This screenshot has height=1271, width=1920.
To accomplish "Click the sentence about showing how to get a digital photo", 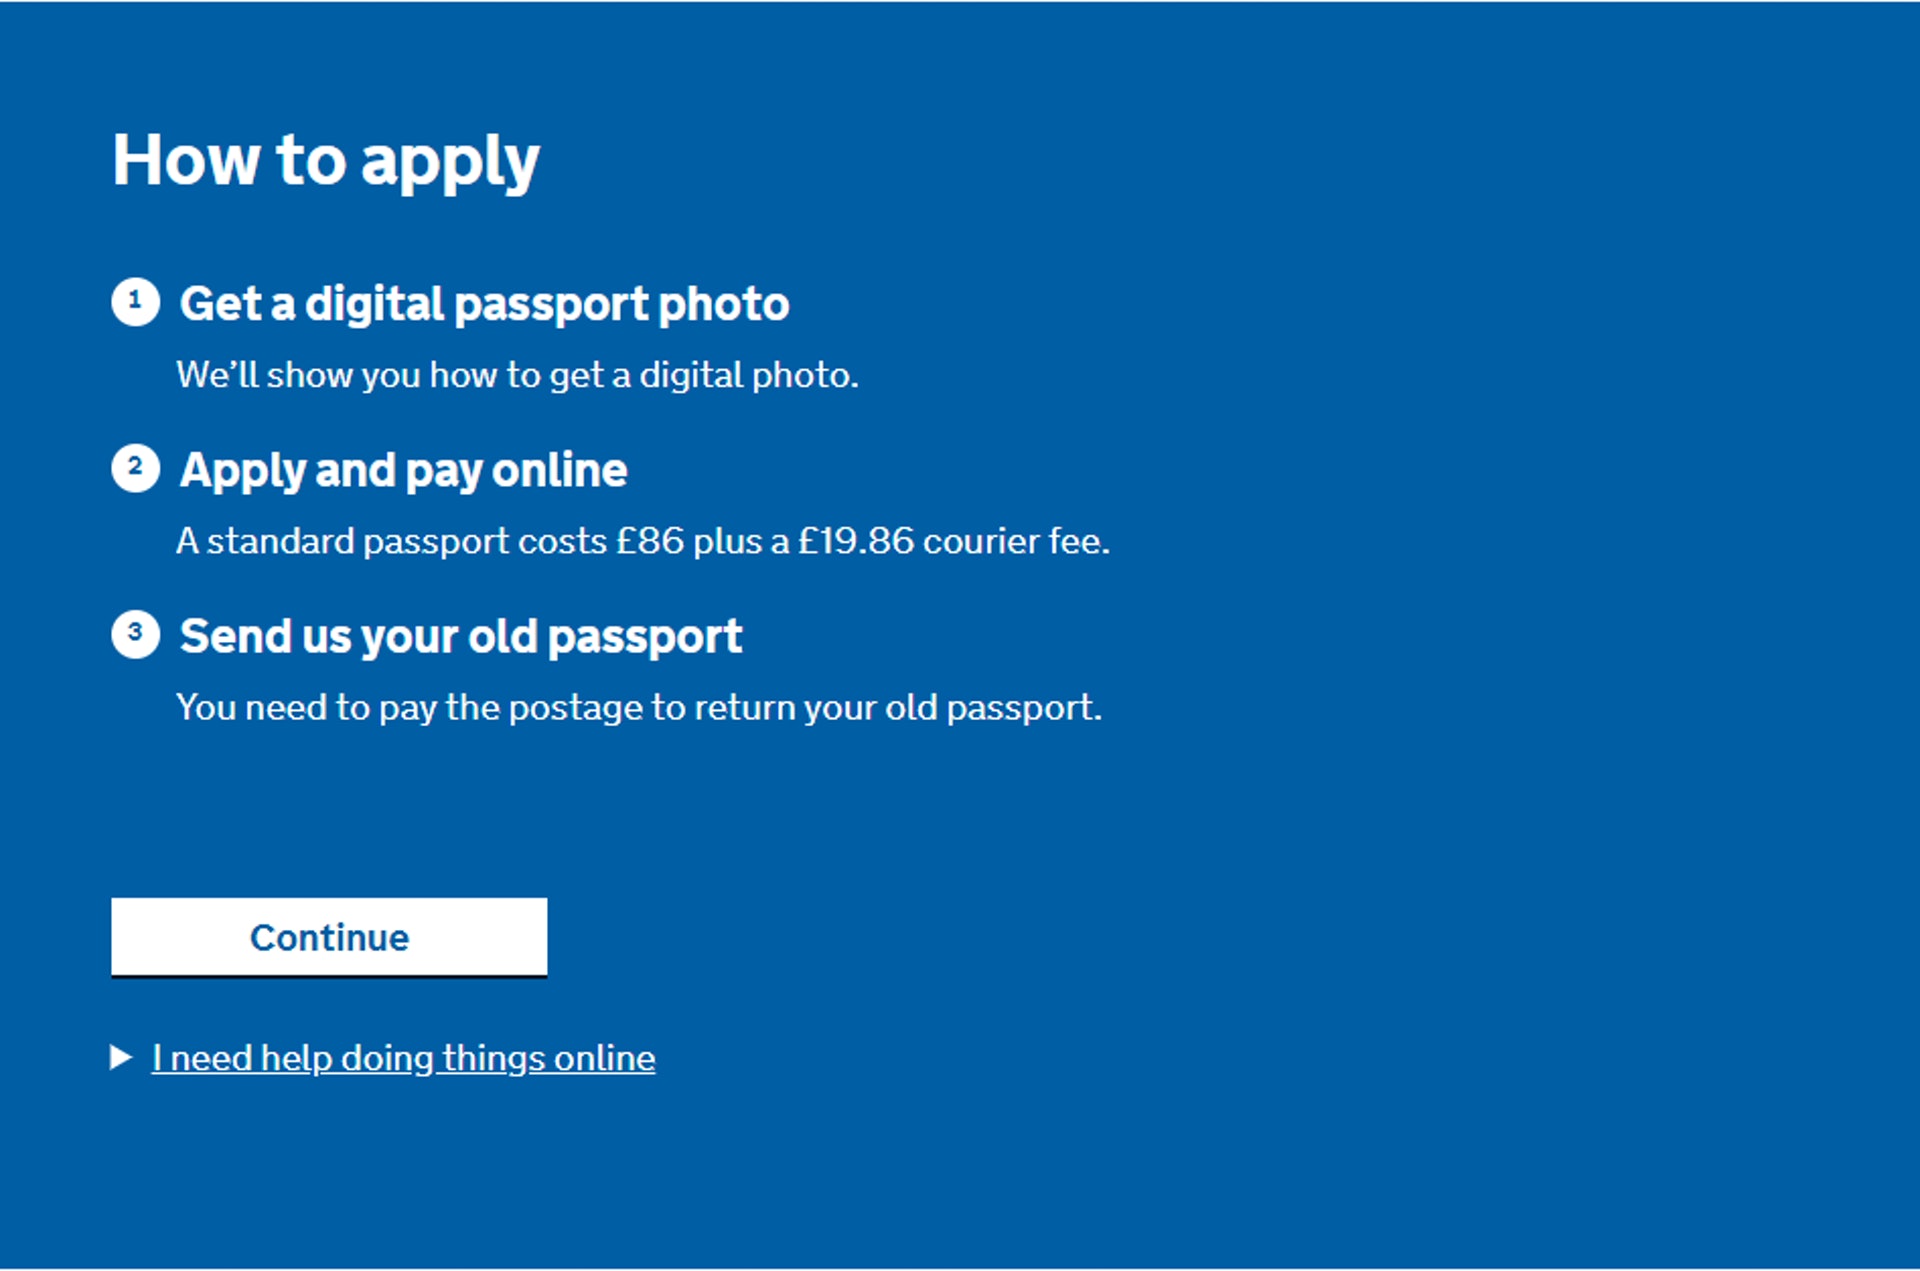I will [517, 375].
